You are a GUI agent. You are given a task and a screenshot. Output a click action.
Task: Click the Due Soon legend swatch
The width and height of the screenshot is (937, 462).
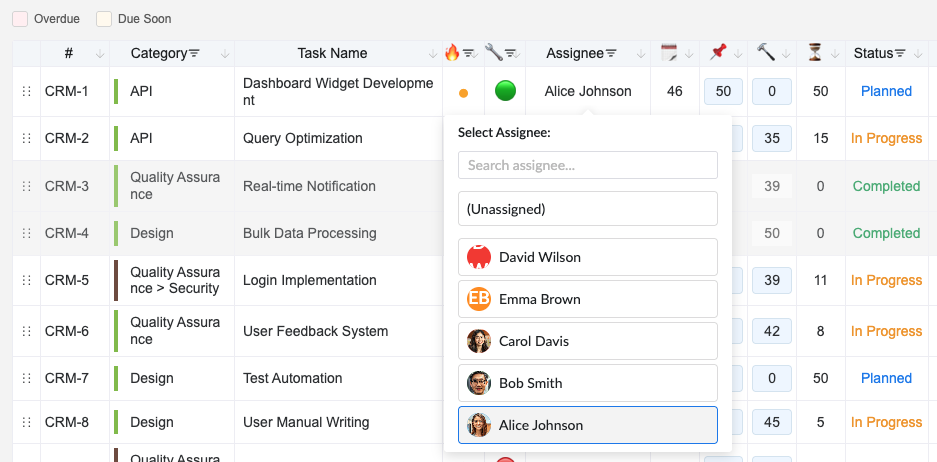[x=104, y=19]
